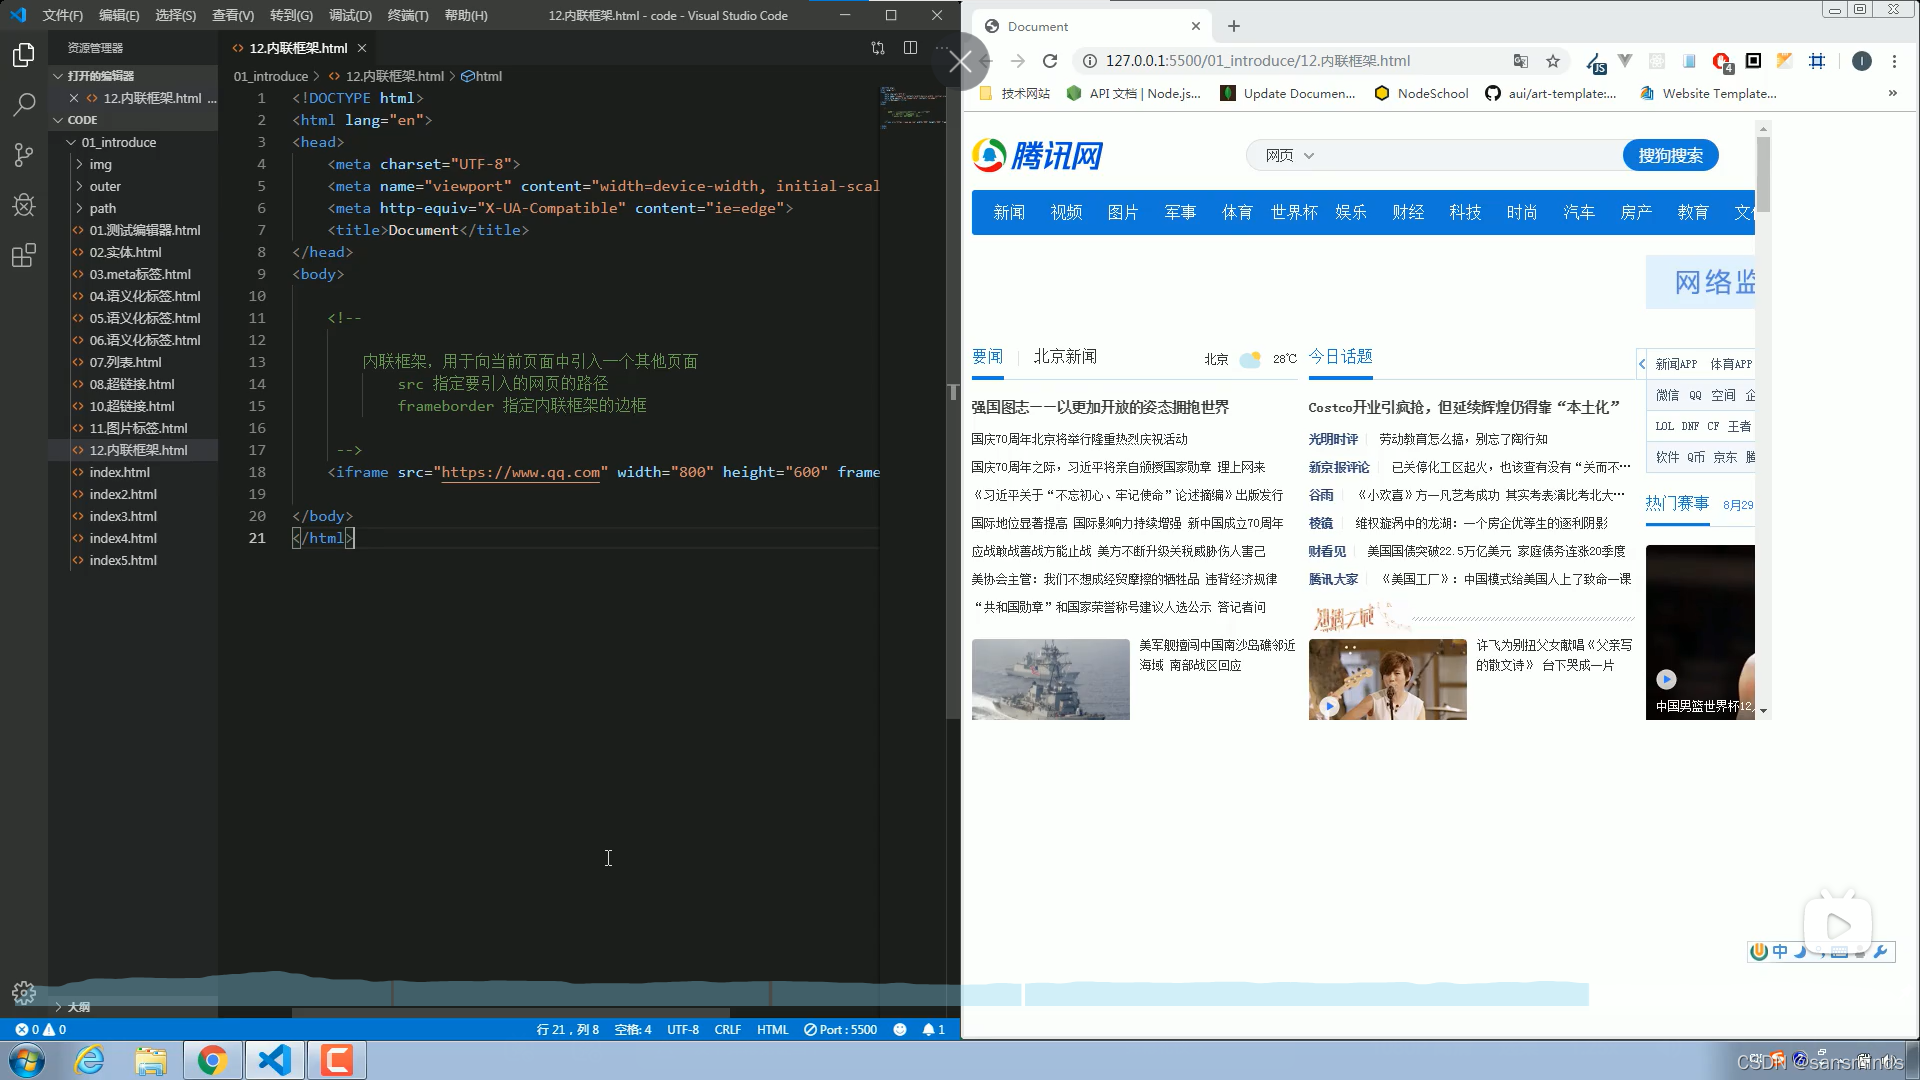1920x1080 pixels.
Task: Click the warship news thumbnail
Action: pos(1050,679)
